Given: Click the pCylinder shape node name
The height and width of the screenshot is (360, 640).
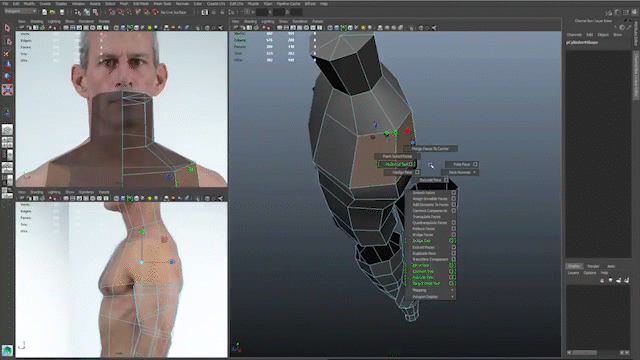Looking at the screenshot, I should [x=582, y=42].
